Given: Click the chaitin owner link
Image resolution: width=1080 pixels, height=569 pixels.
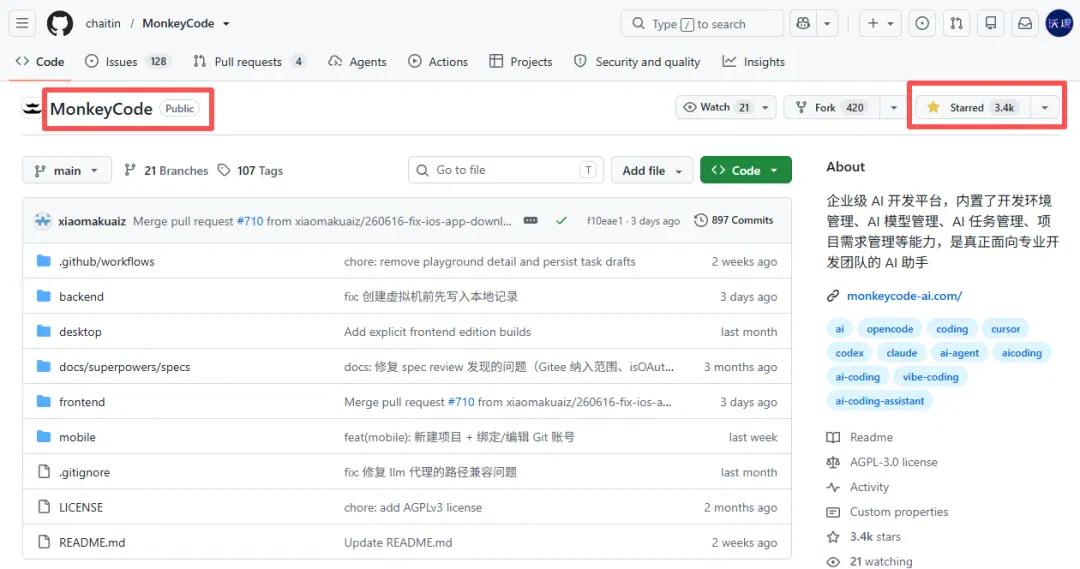Looking at the screenshot, I should click(x=103, y=23).
